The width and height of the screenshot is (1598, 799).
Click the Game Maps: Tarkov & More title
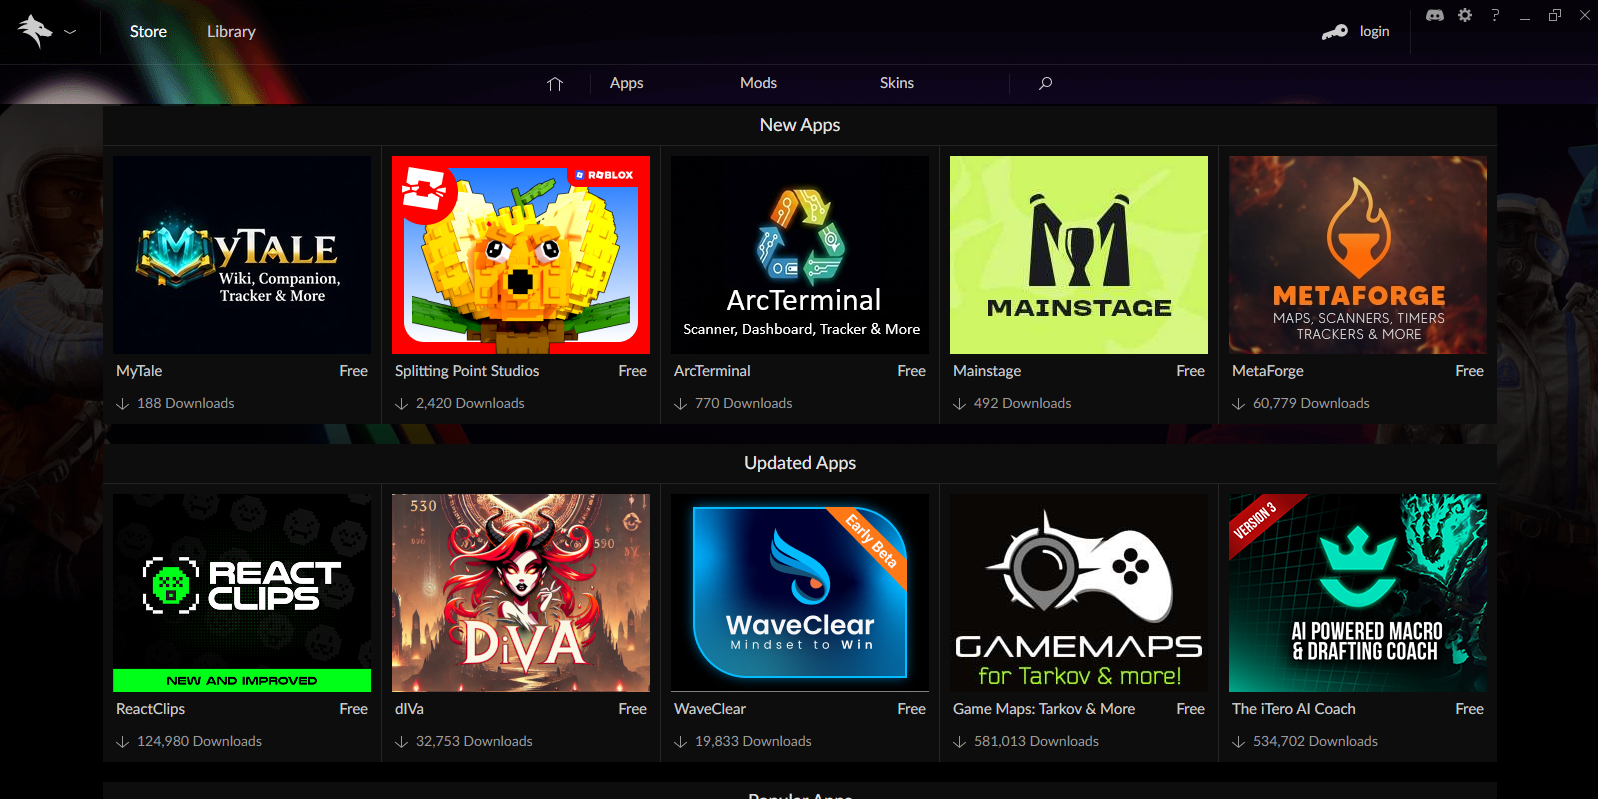[x=1043, y=709]
